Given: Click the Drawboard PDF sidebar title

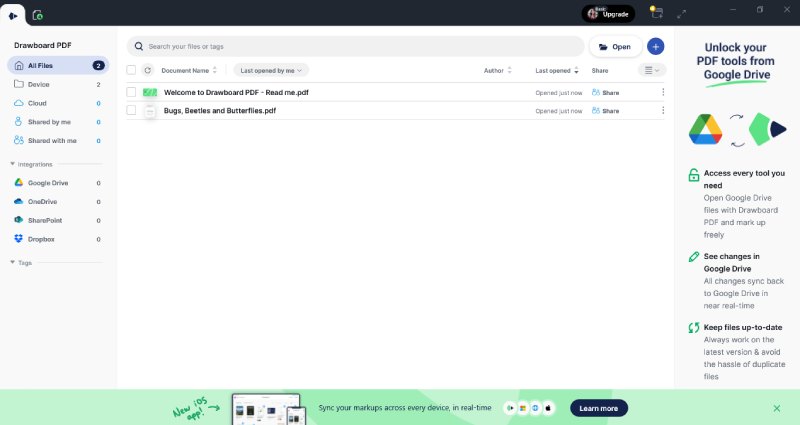Looking at the screenshot, I should click(x=43, y=45).
